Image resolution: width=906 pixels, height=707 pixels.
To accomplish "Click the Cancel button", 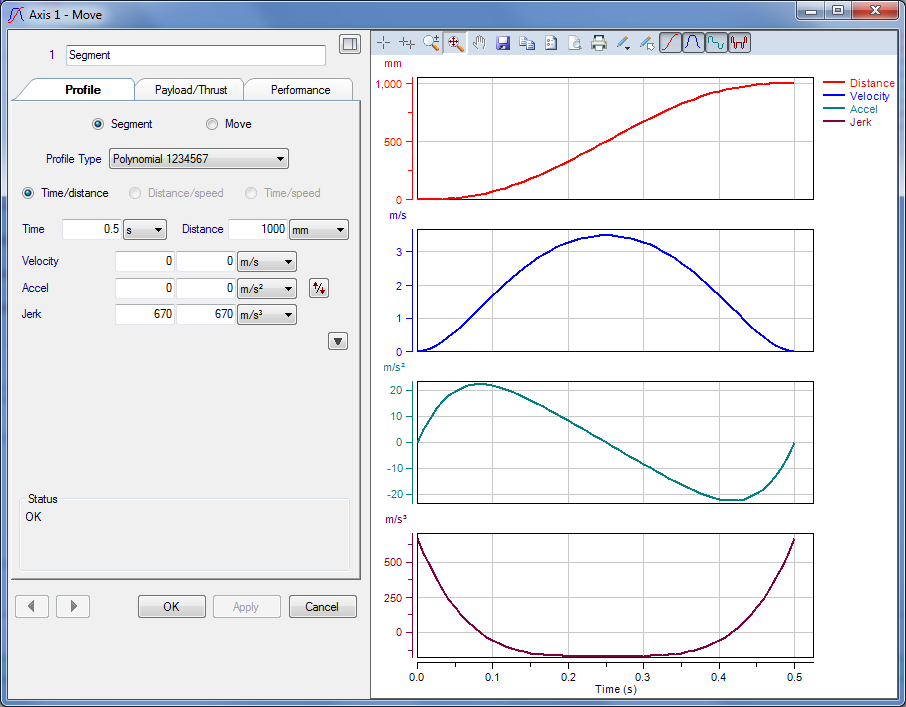I will [322, 606].
